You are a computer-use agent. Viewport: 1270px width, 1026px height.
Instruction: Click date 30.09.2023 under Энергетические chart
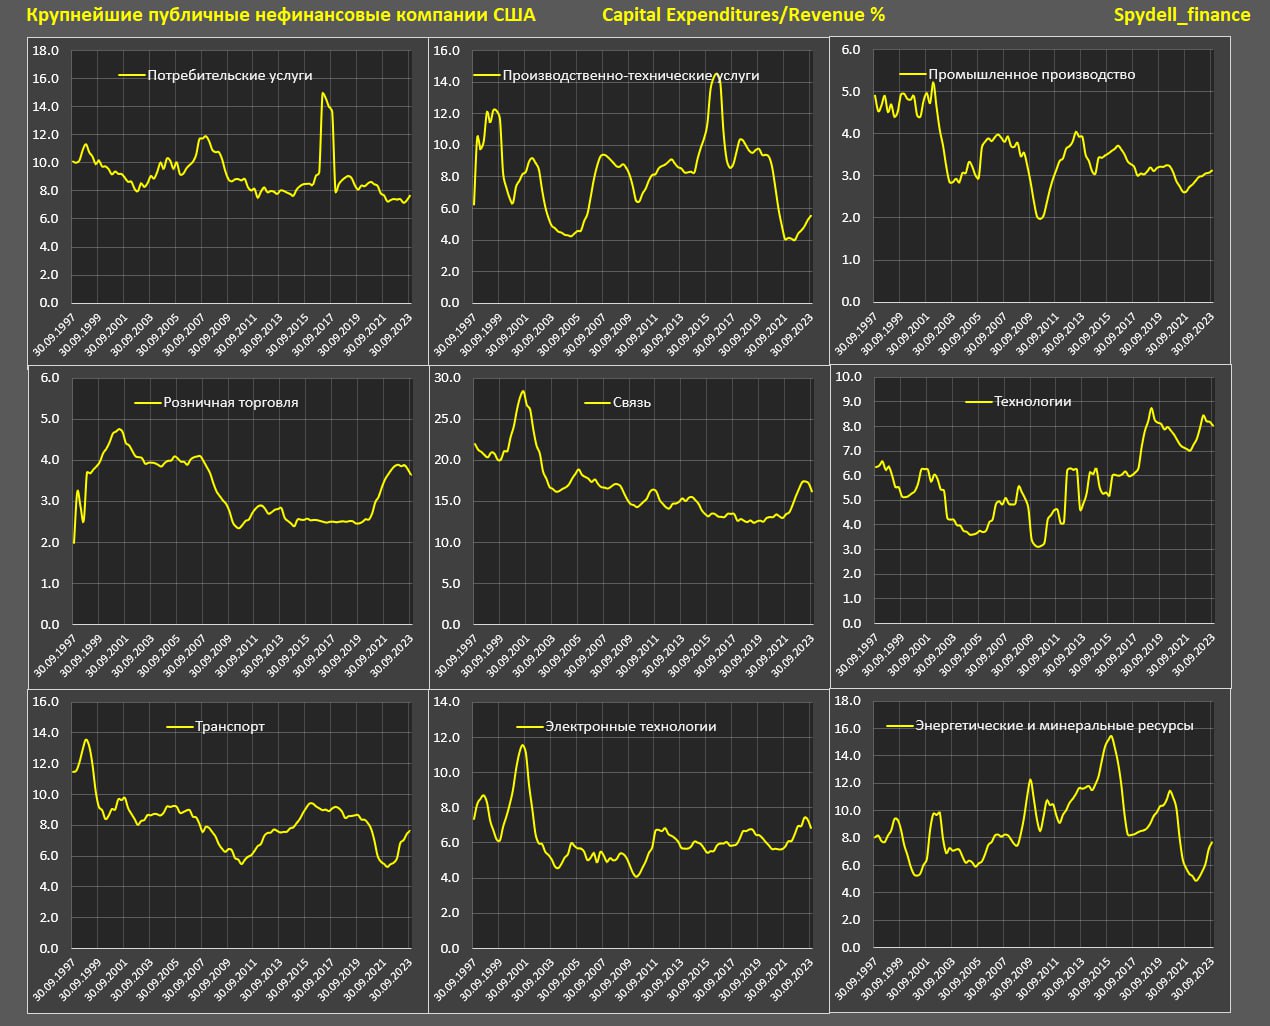1193,978
